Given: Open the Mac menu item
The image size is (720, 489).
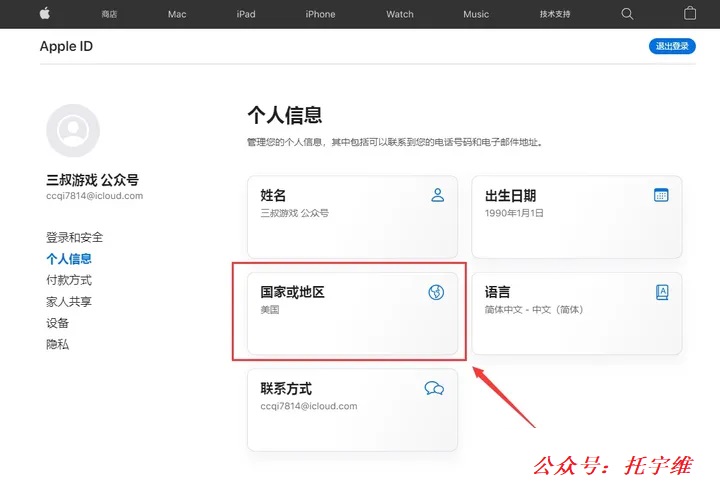Looking at the screenshot, I should coord(177,14).
